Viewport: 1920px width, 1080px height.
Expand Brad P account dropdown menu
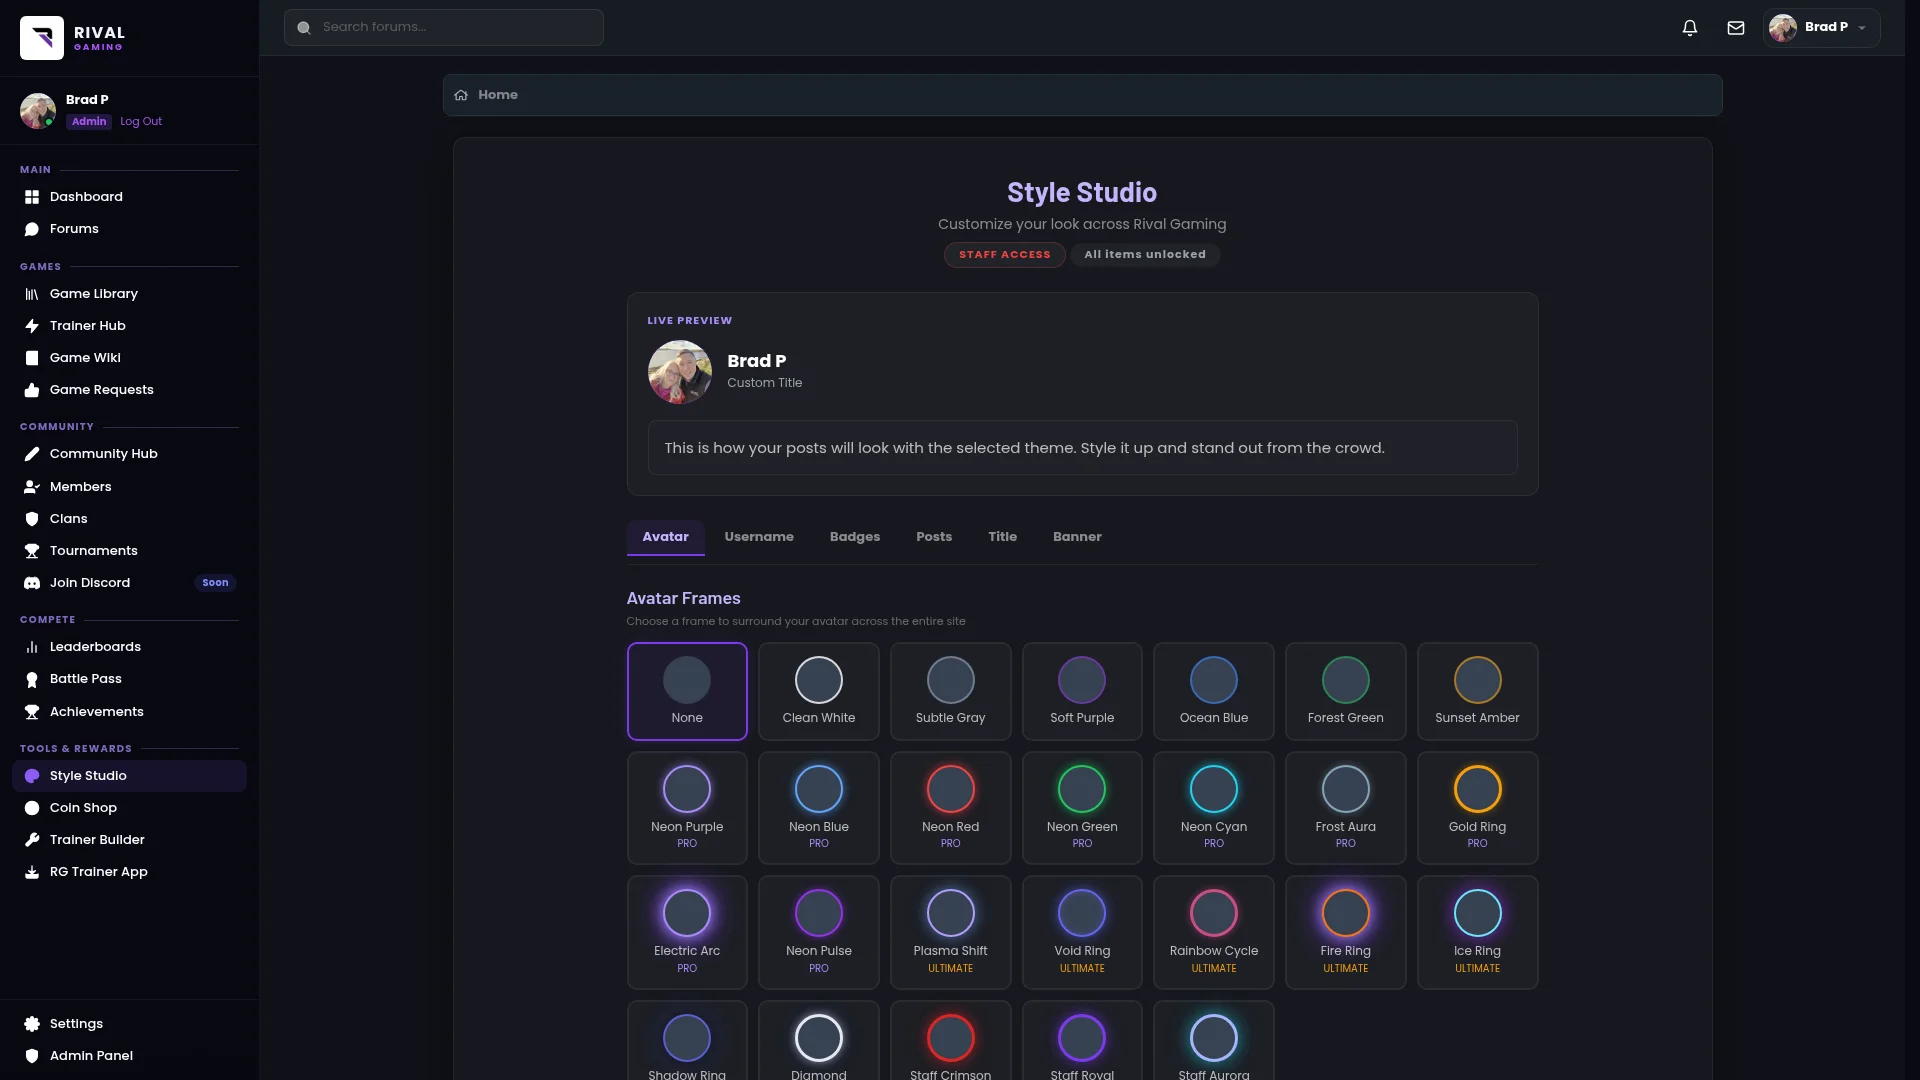pos(1821,28)
